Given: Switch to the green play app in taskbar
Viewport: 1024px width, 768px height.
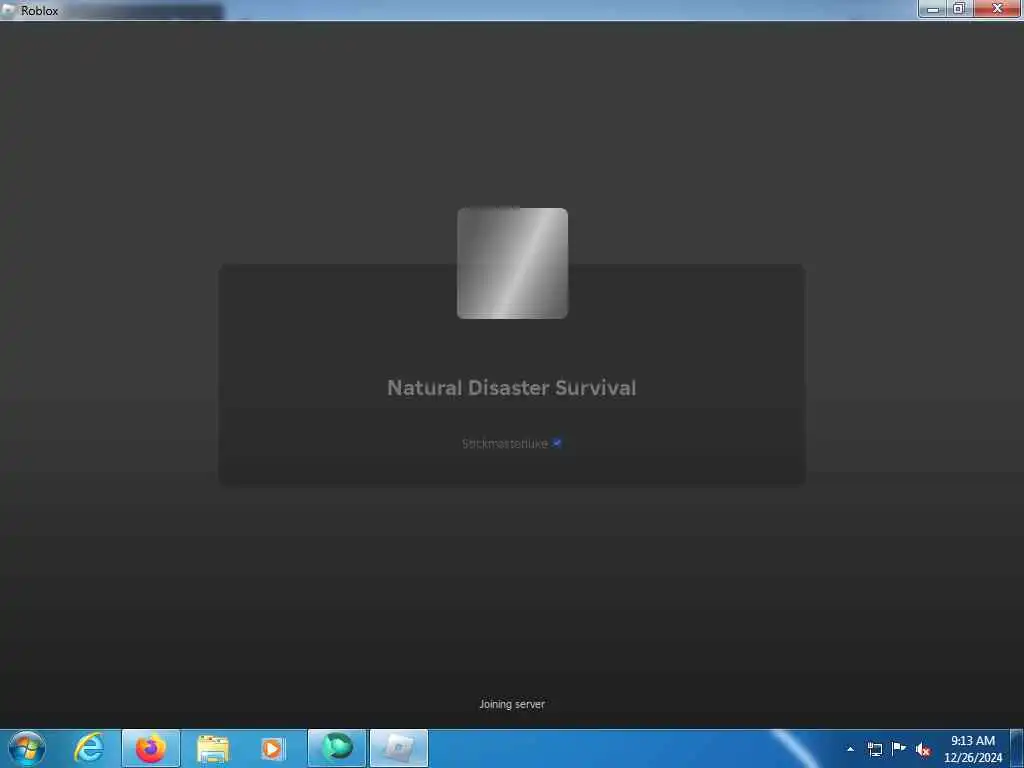Looking at the screenshot, I should pyautogui.click(x=337, y=748).
